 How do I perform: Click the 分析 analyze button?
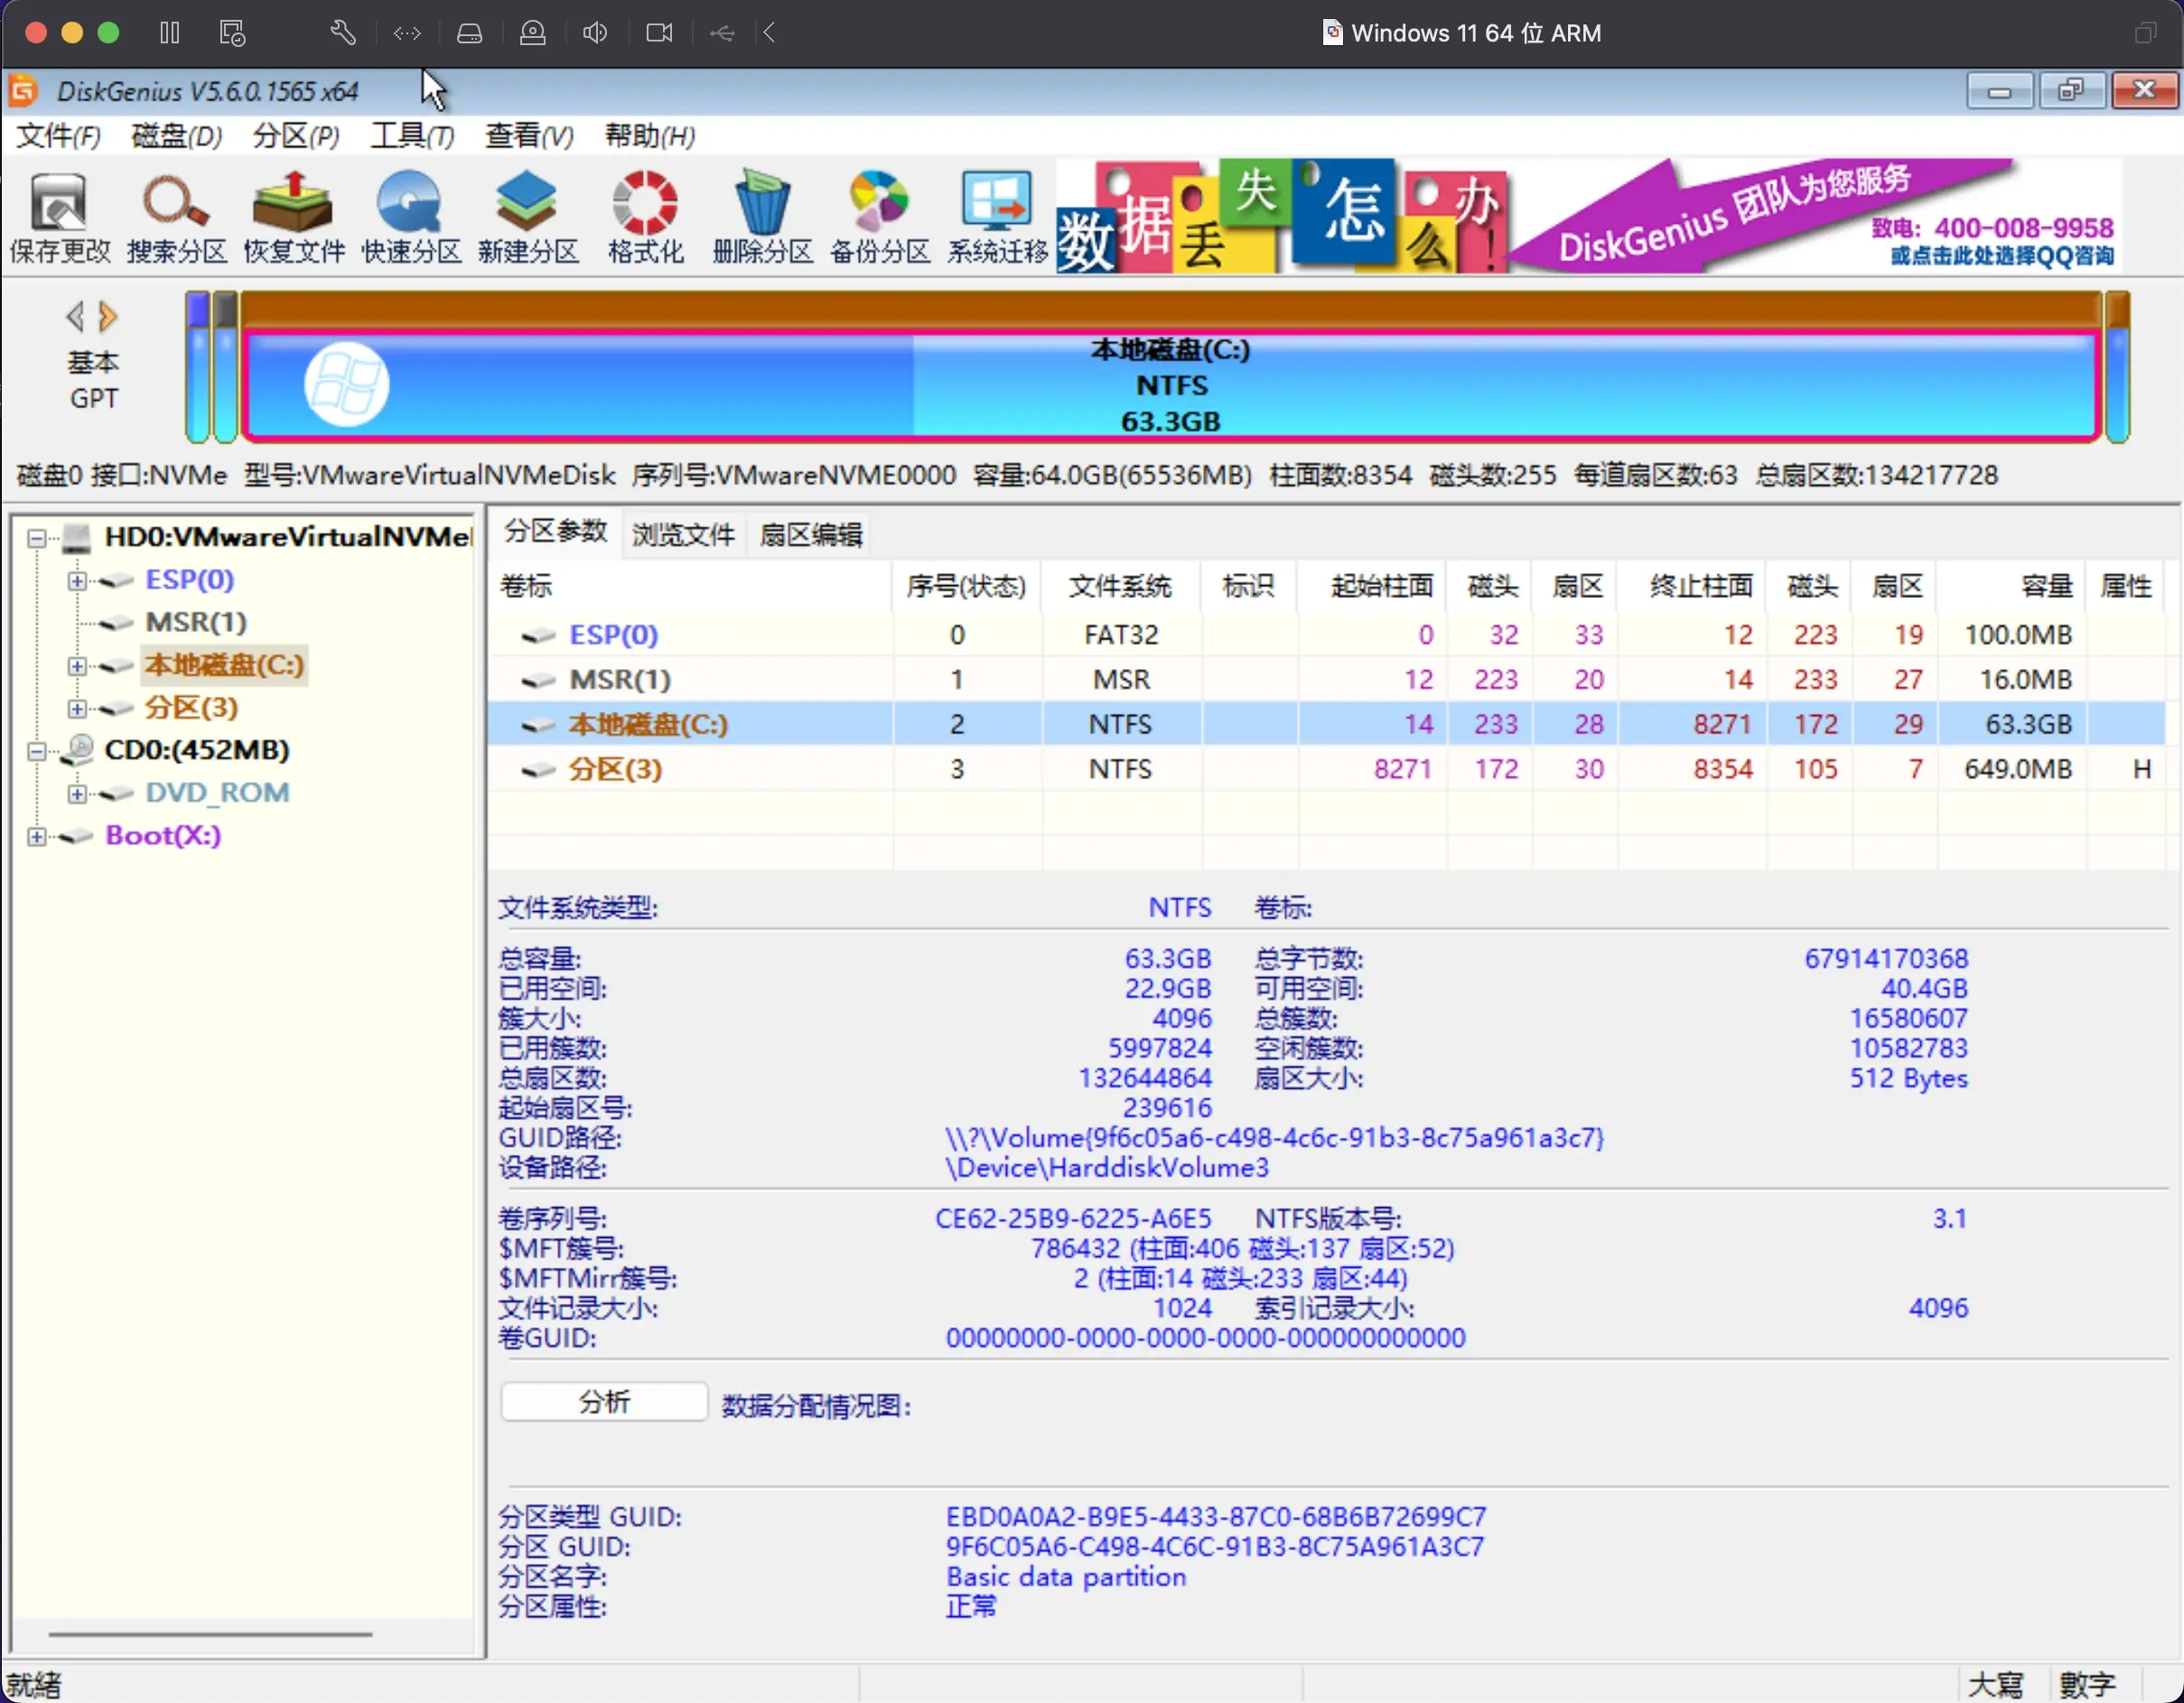point(603,1402)
